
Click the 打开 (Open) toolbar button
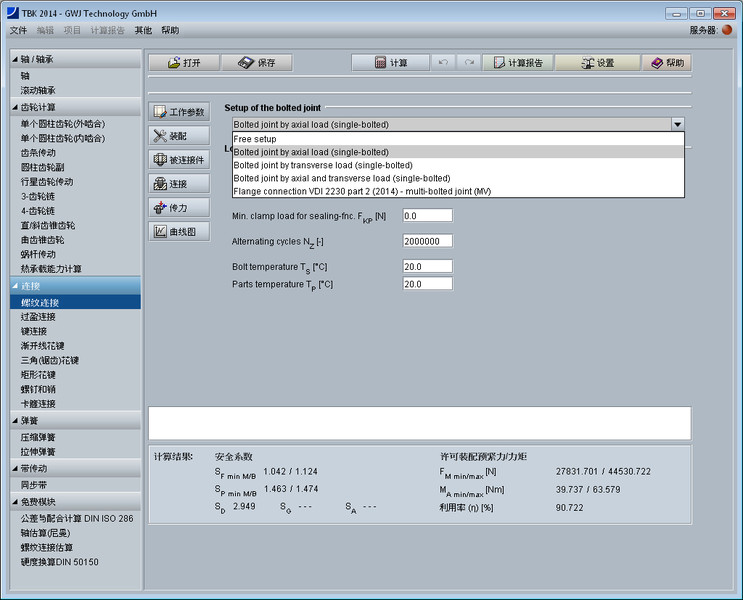click(x=184, y=62)
